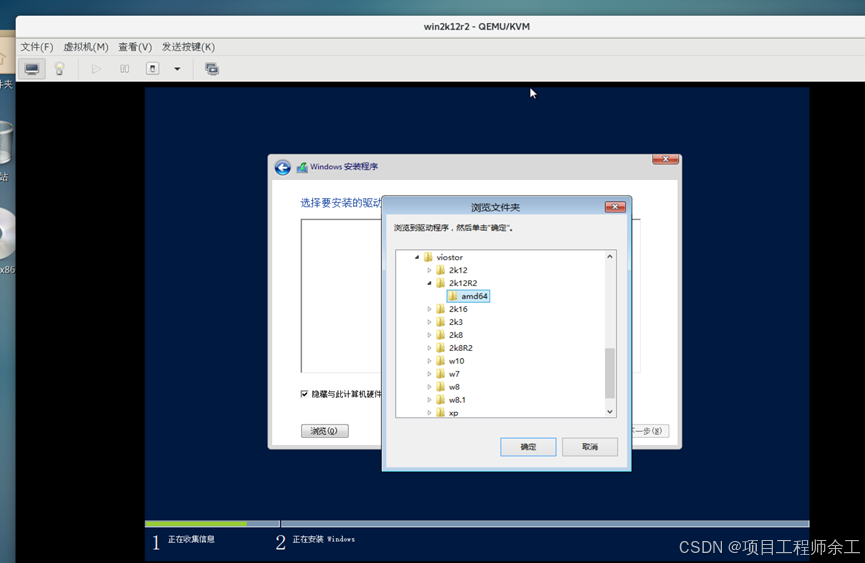Expand the 2k8 folder
This screenshot has width=865, height=563.
point(429,335)
